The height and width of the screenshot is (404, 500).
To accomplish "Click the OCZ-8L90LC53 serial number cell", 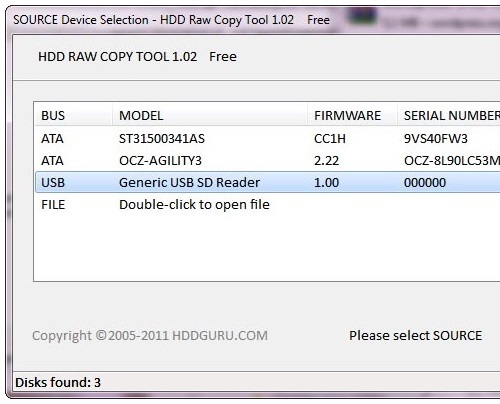I will 452,161.
